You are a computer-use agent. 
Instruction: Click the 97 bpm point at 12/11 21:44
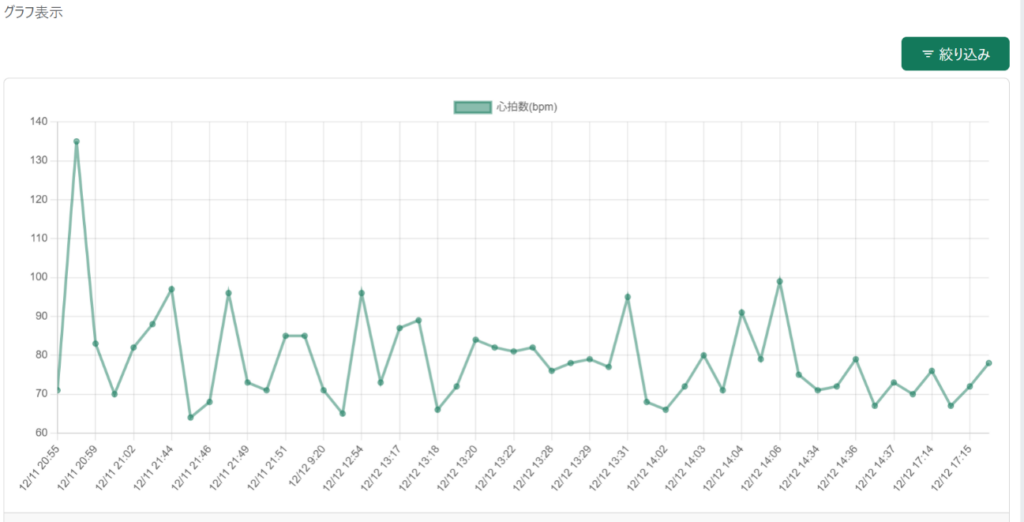coord(171,289)
